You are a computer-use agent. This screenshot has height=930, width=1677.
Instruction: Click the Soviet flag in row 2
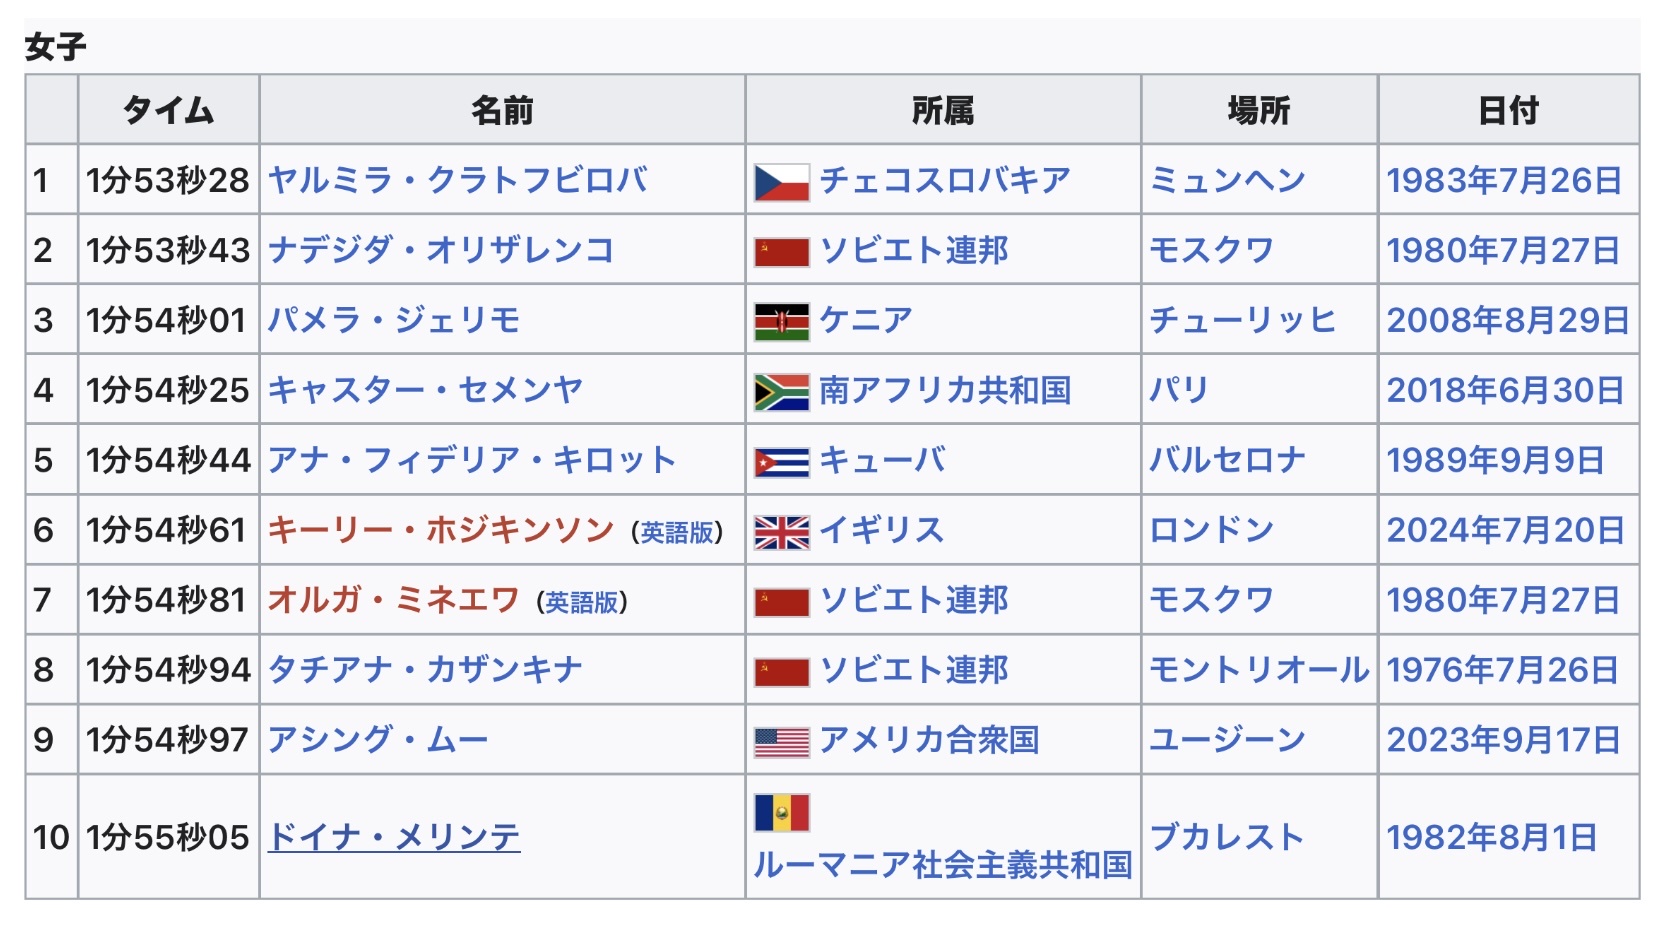[781, 252]
